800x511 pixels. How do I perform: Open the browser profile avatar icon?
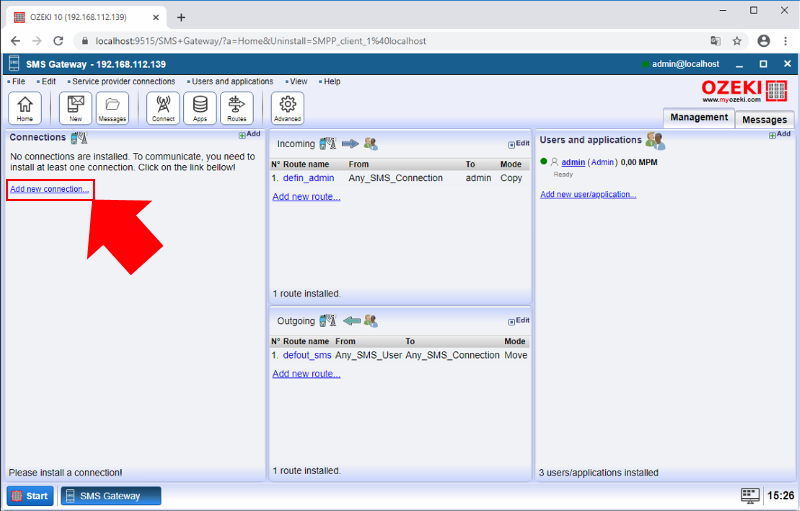click(x=763, y=41)
